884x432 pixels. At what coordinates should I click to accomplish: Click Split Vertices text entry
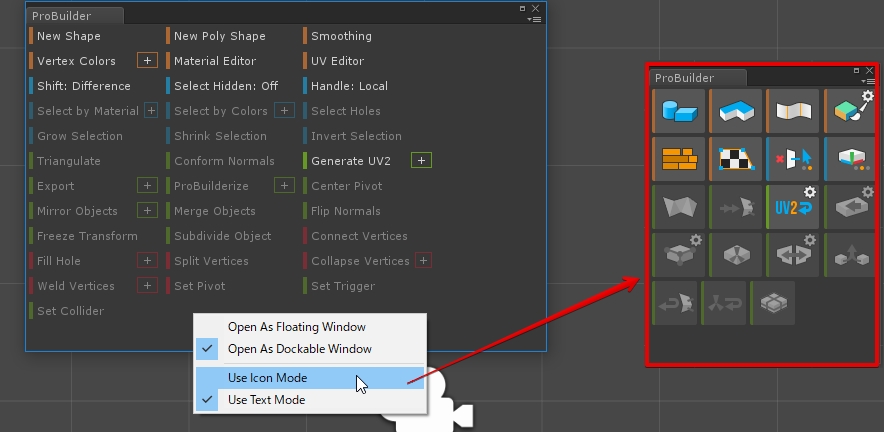point(211,261)
